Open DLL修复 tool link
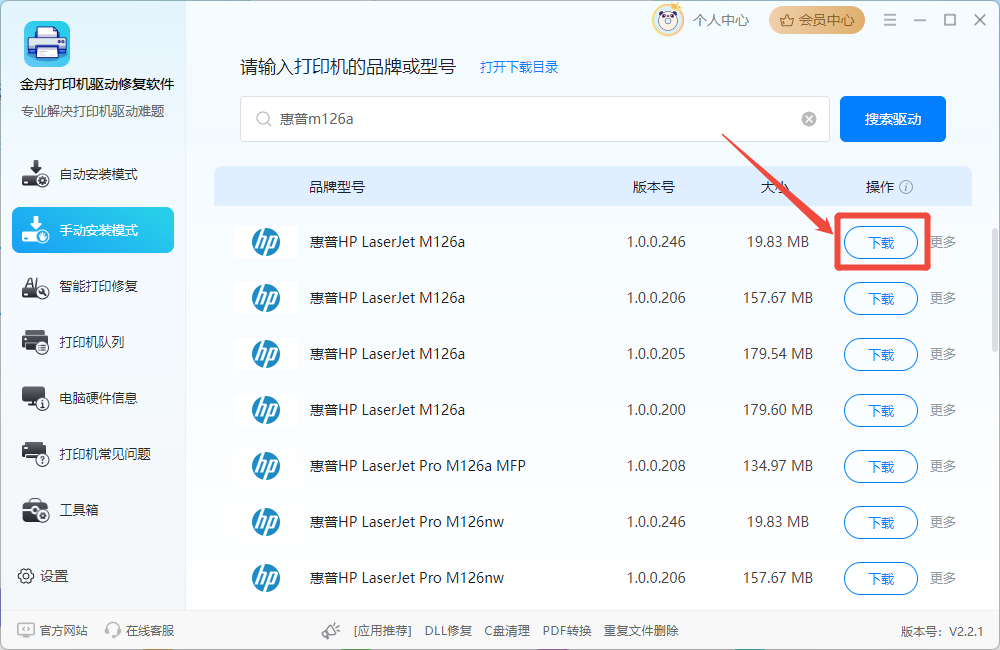This screenshot has height=650, width=1000. click(x=448, y=631)
